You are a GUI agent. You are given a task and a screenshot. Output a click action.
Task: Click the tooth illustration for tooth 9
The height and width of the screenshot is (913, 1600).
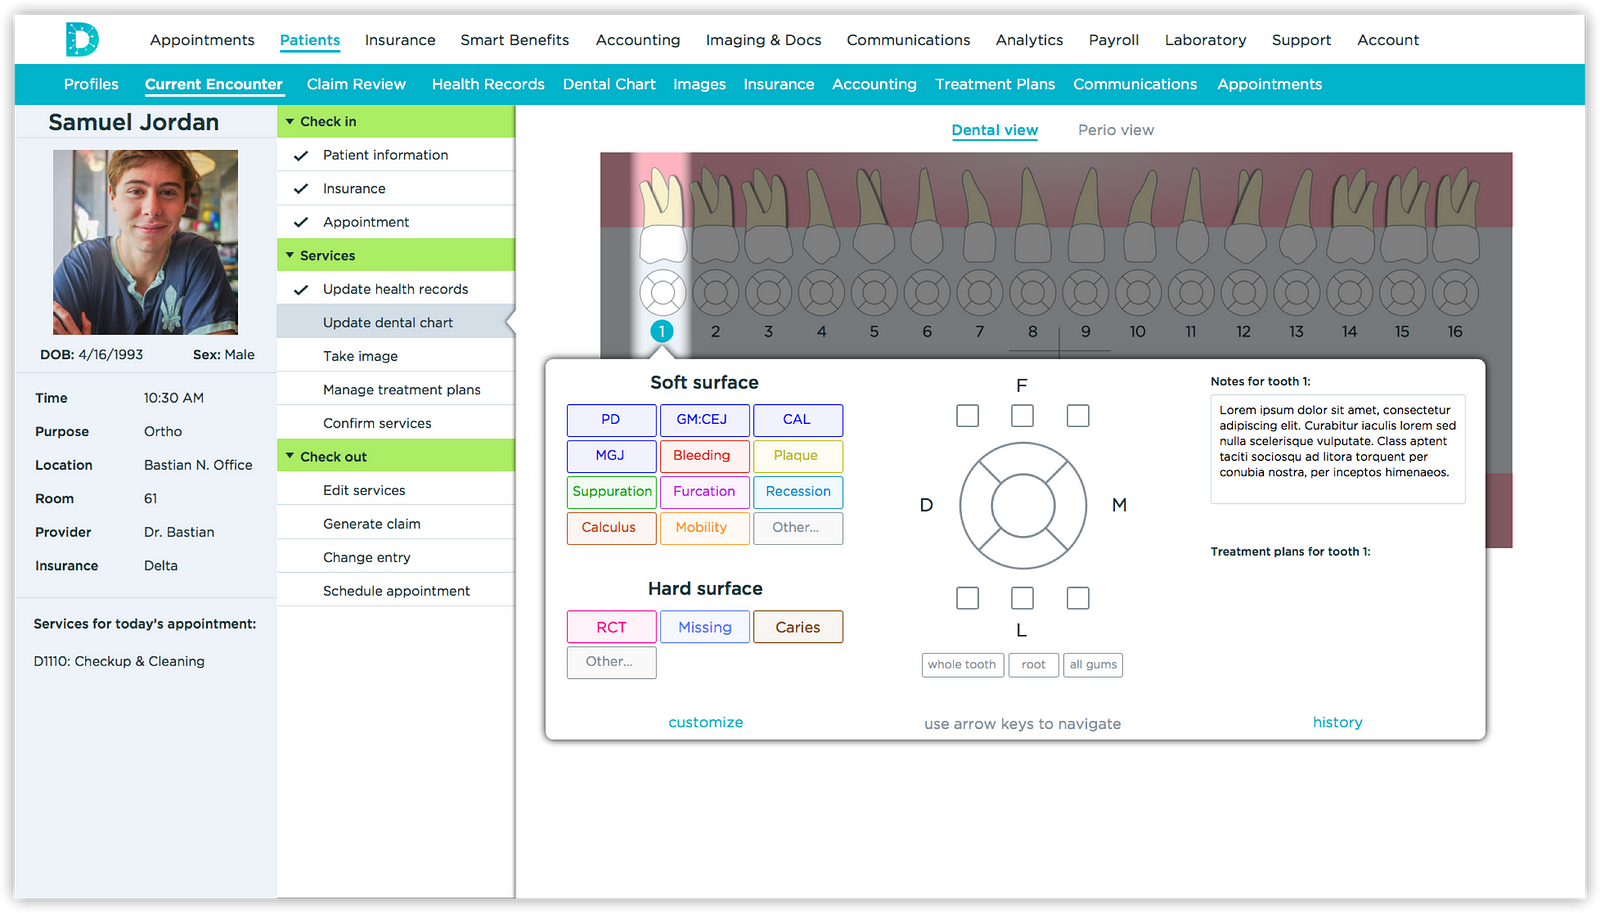(1085, 214)
